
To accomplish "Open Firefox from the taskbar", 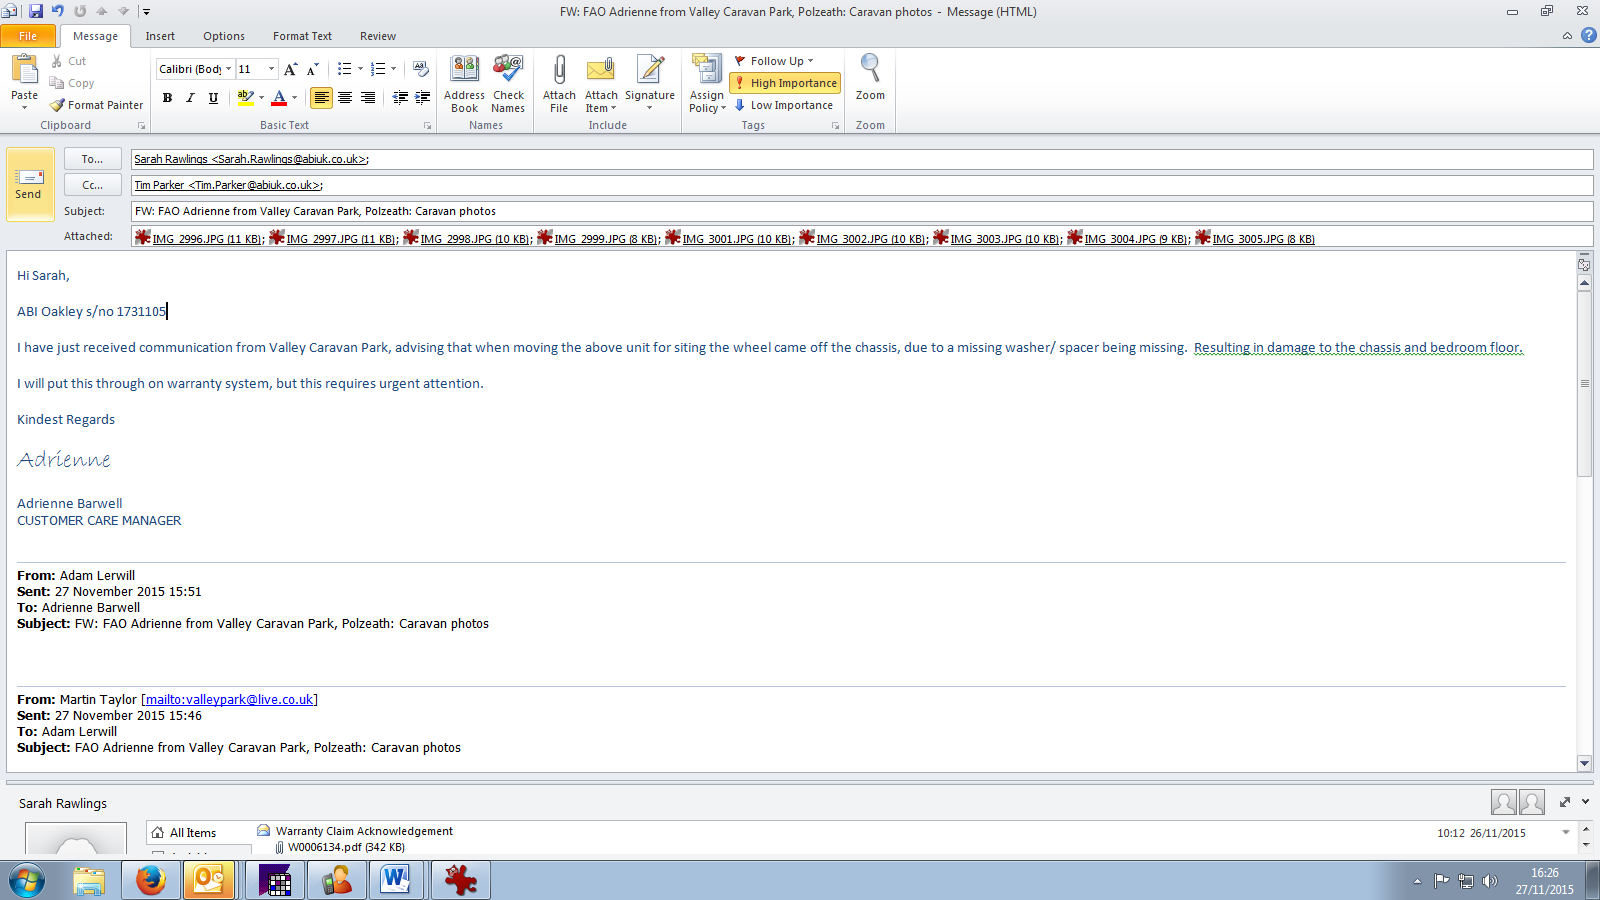I will click(151, 880).
